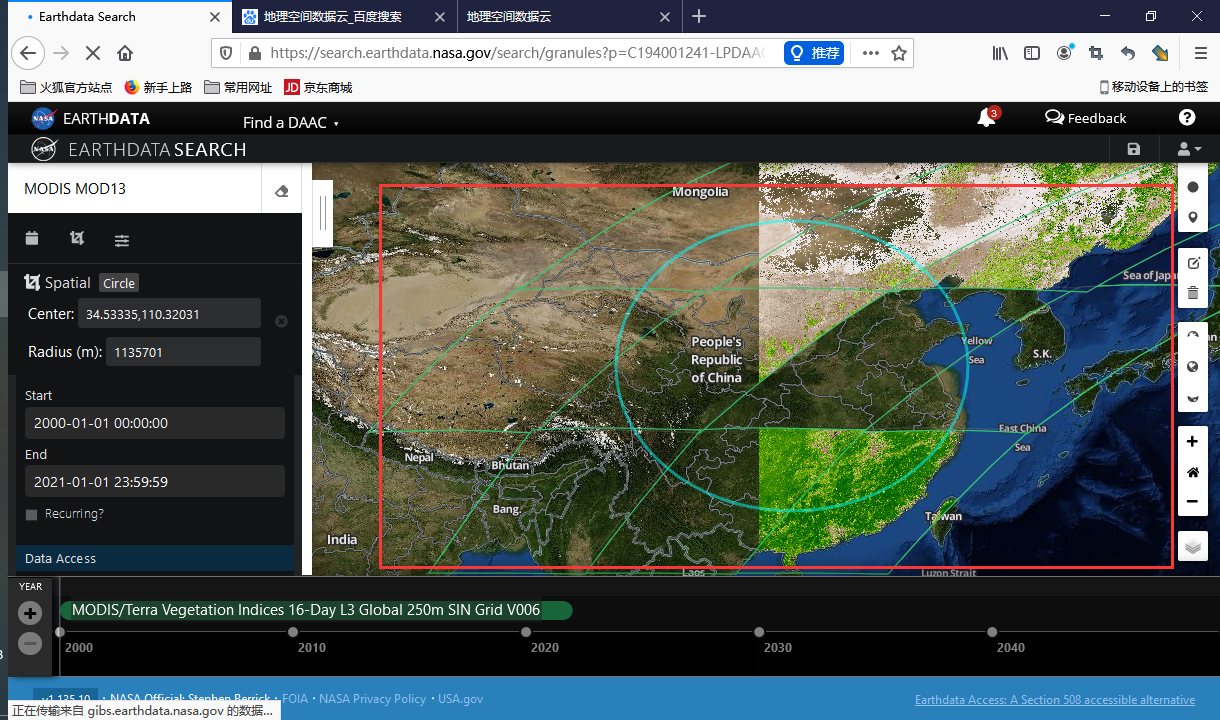The image size is (1220, 720).
Task: Enable the Recurring? checkbox
Action: click(33, 513)
